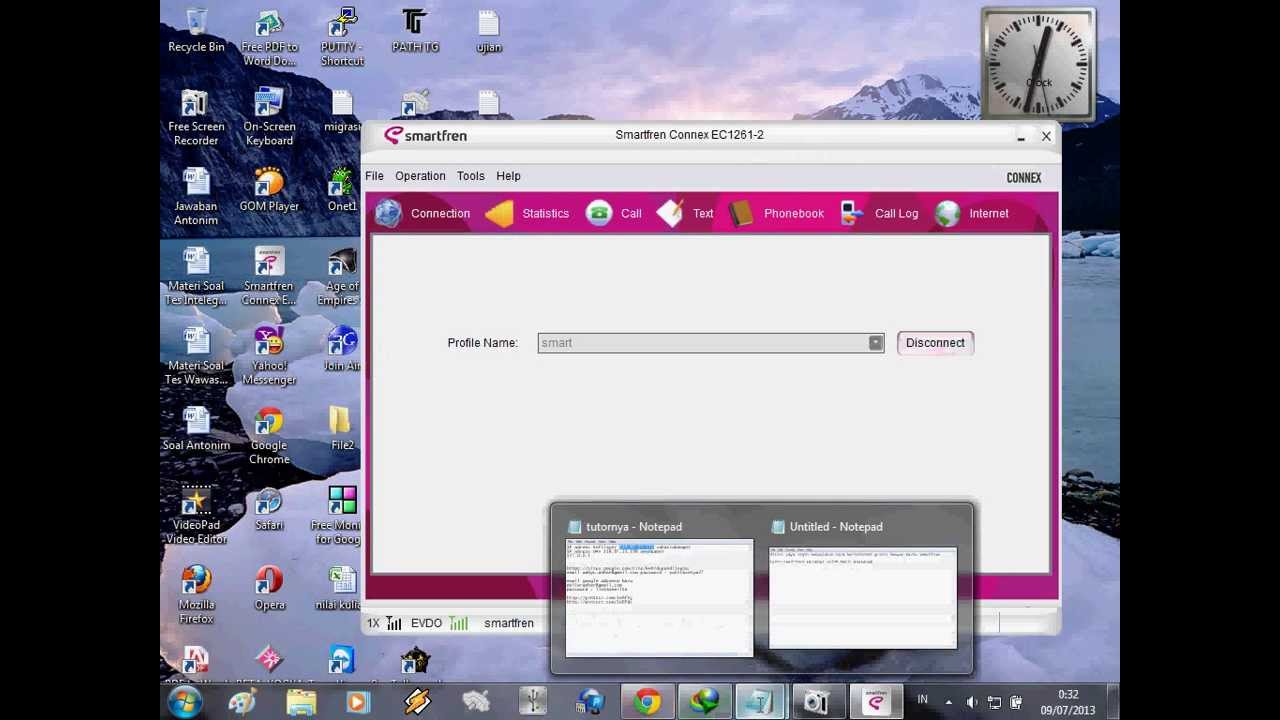This screenshot has height=720, width=1280.
Task: Open the Help menu
Action: [x=508, y=176]
